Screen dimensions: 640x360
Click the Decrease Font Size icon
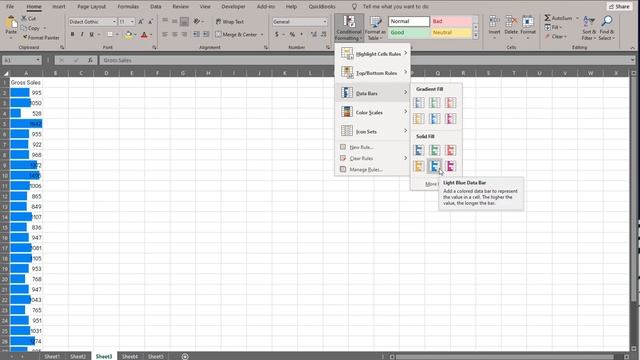tap(150, 22)
